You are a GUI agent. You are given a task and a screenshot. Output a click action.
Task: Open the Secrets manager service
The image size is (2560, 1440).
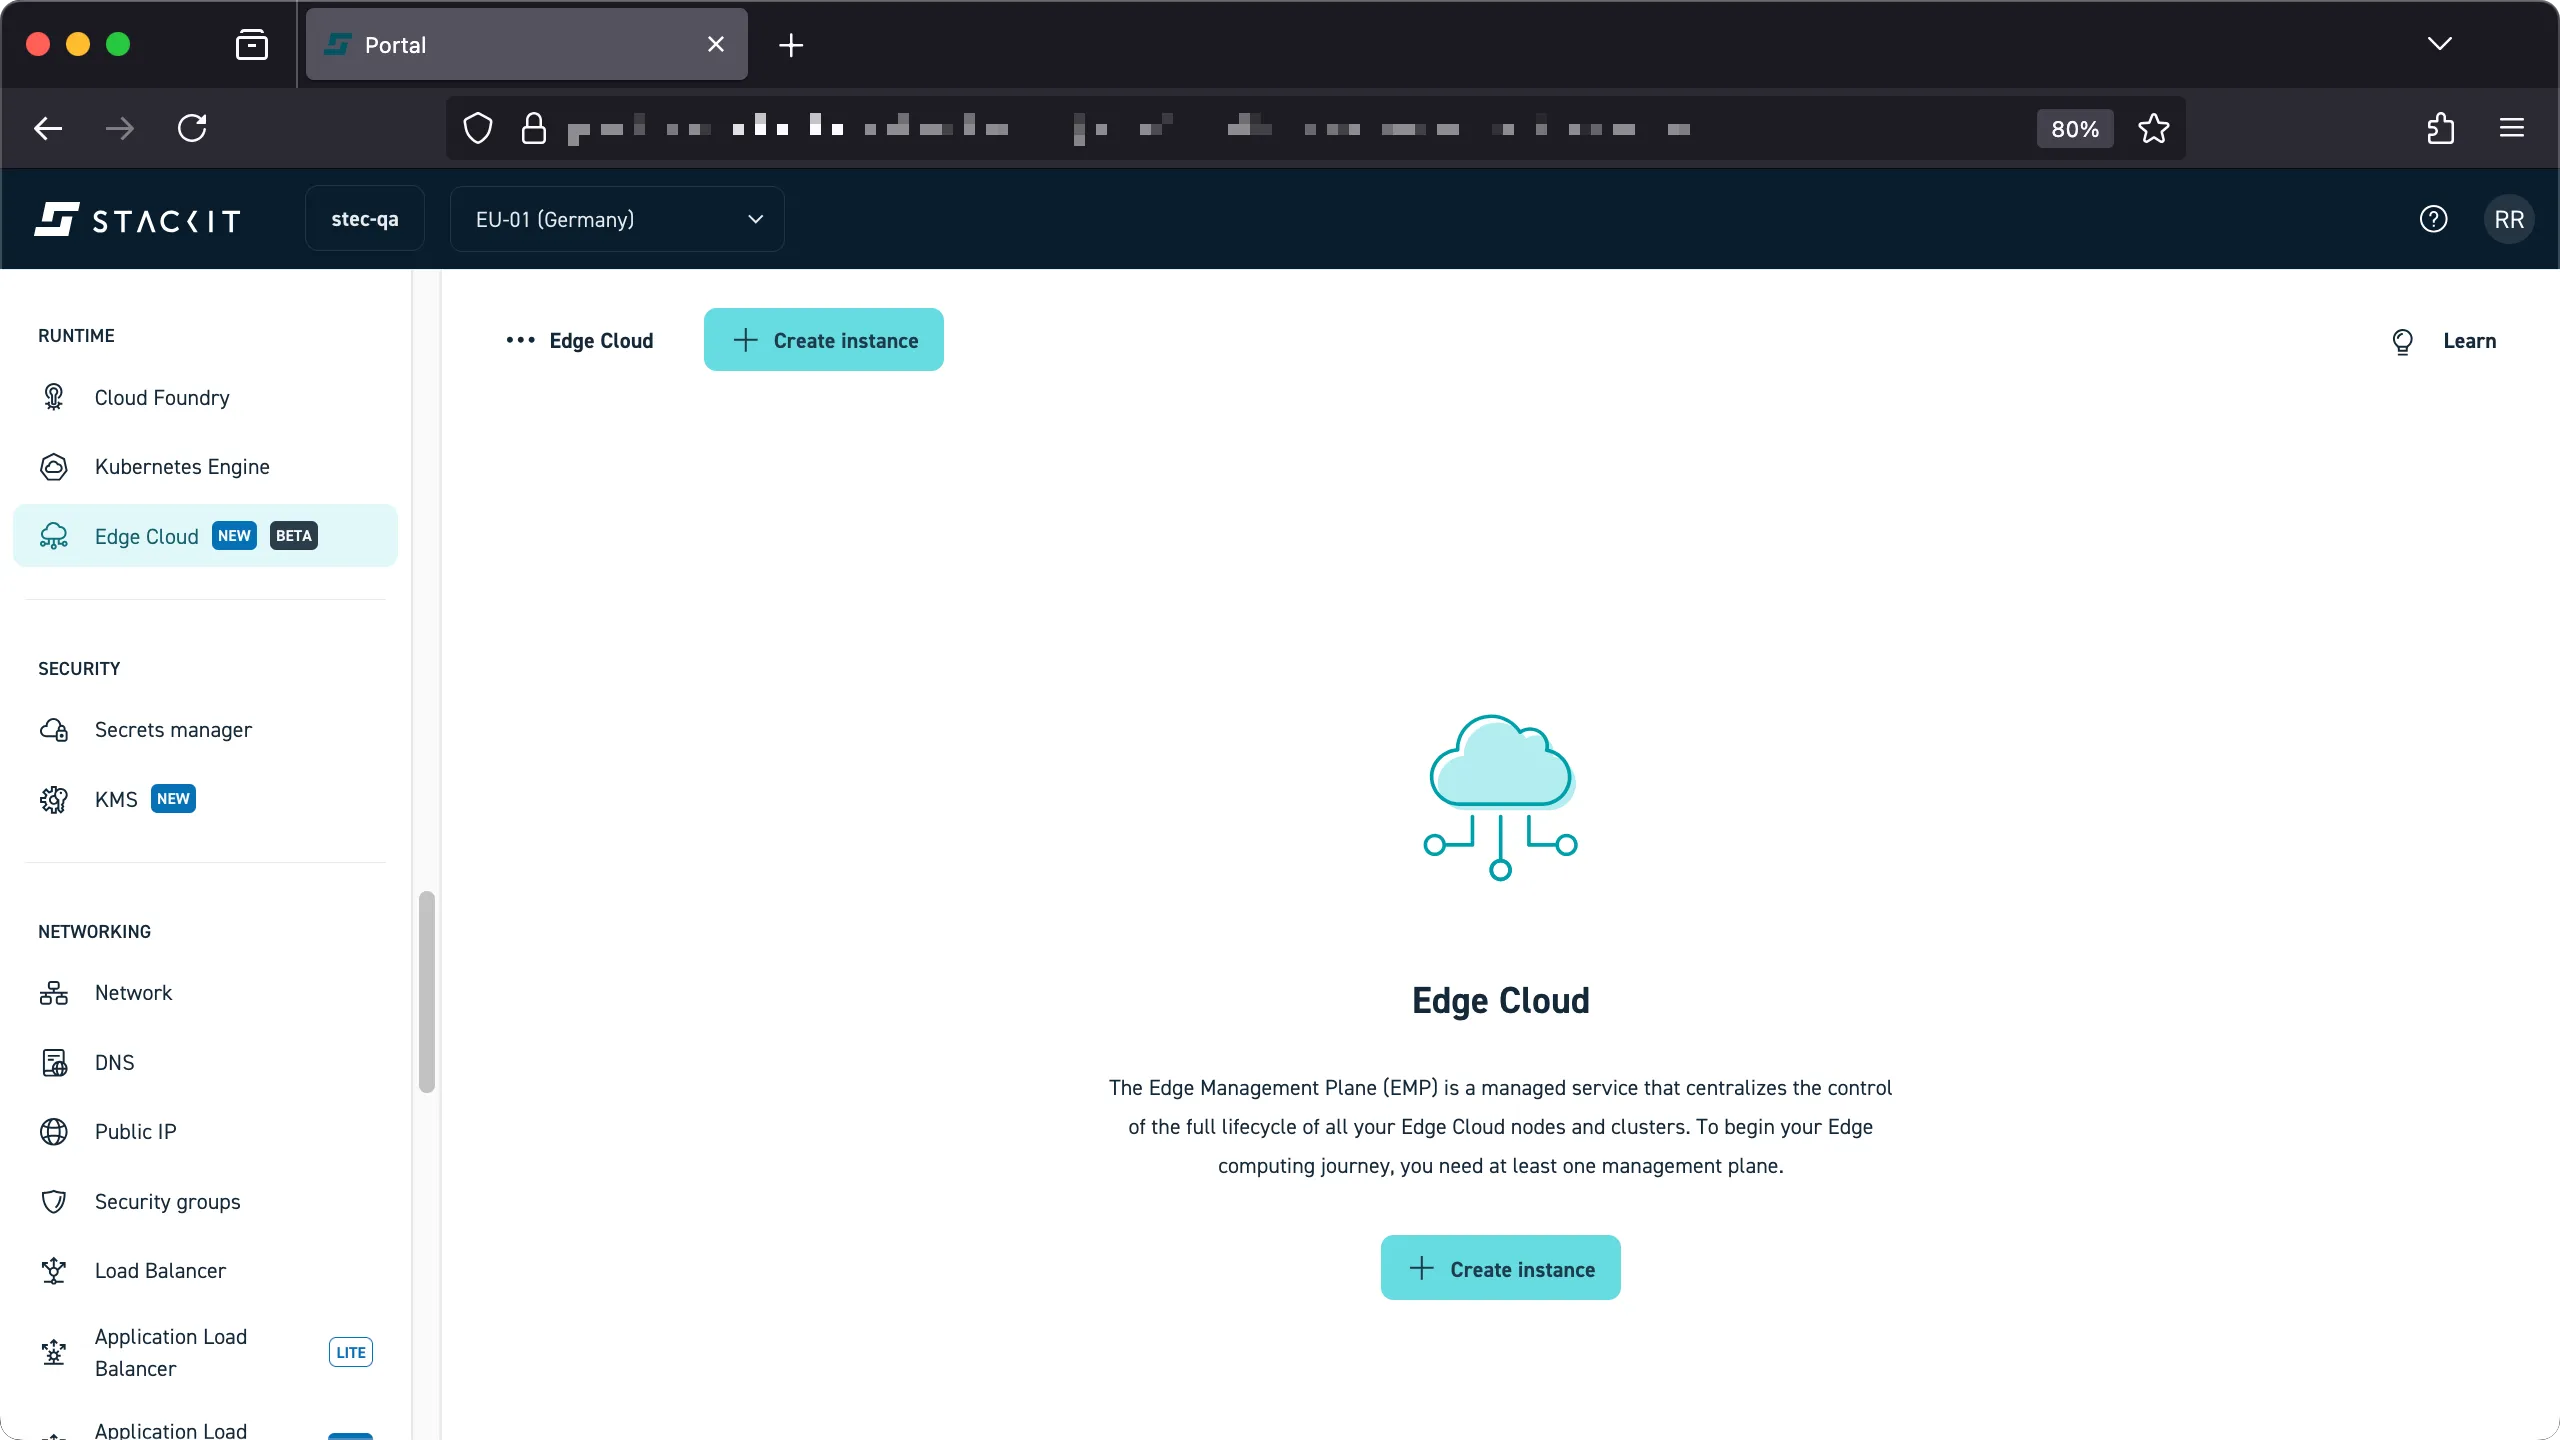[x=173, y=730]
